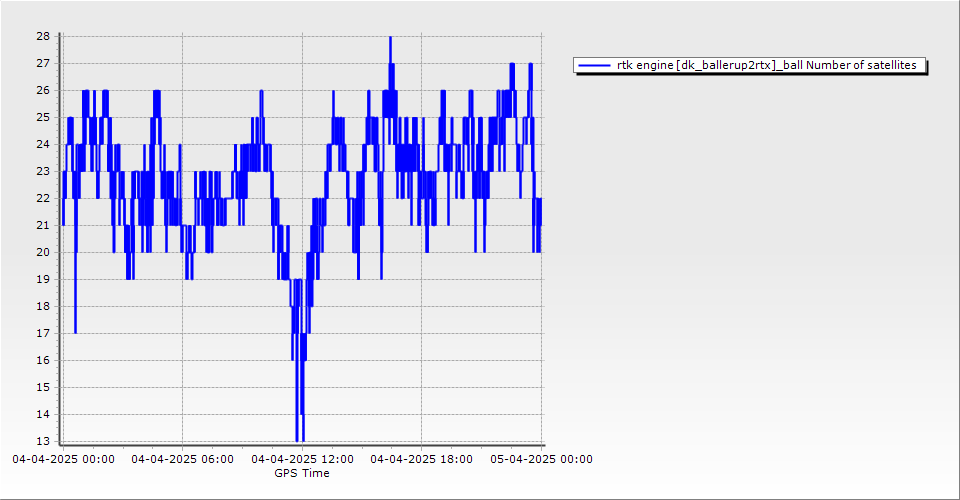
Task: Click y-axis value 17
Action: tap(43, 334)
